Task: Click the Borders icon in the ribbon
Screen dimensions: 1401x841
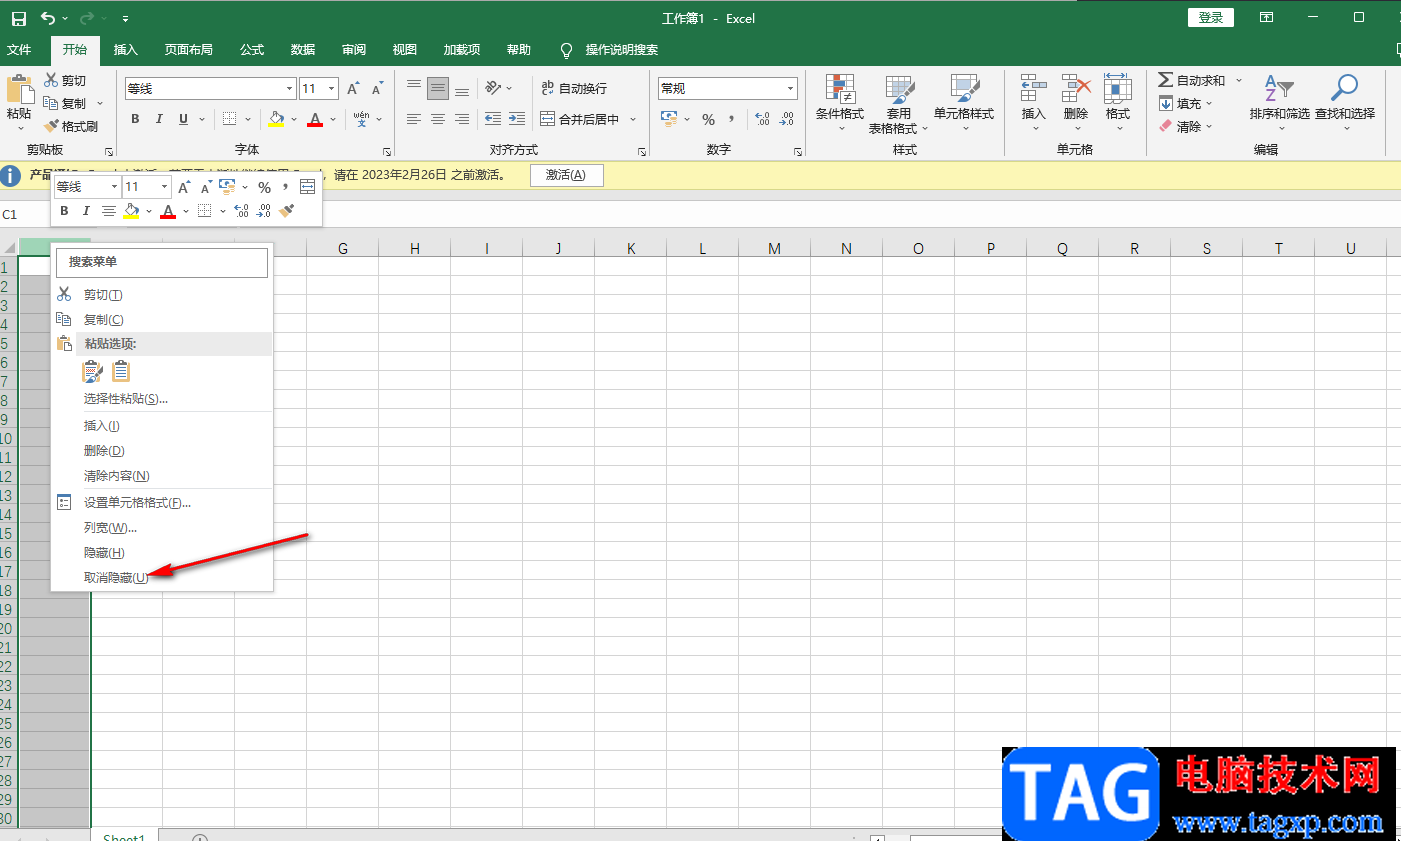Action: click(x=230, y=119)
